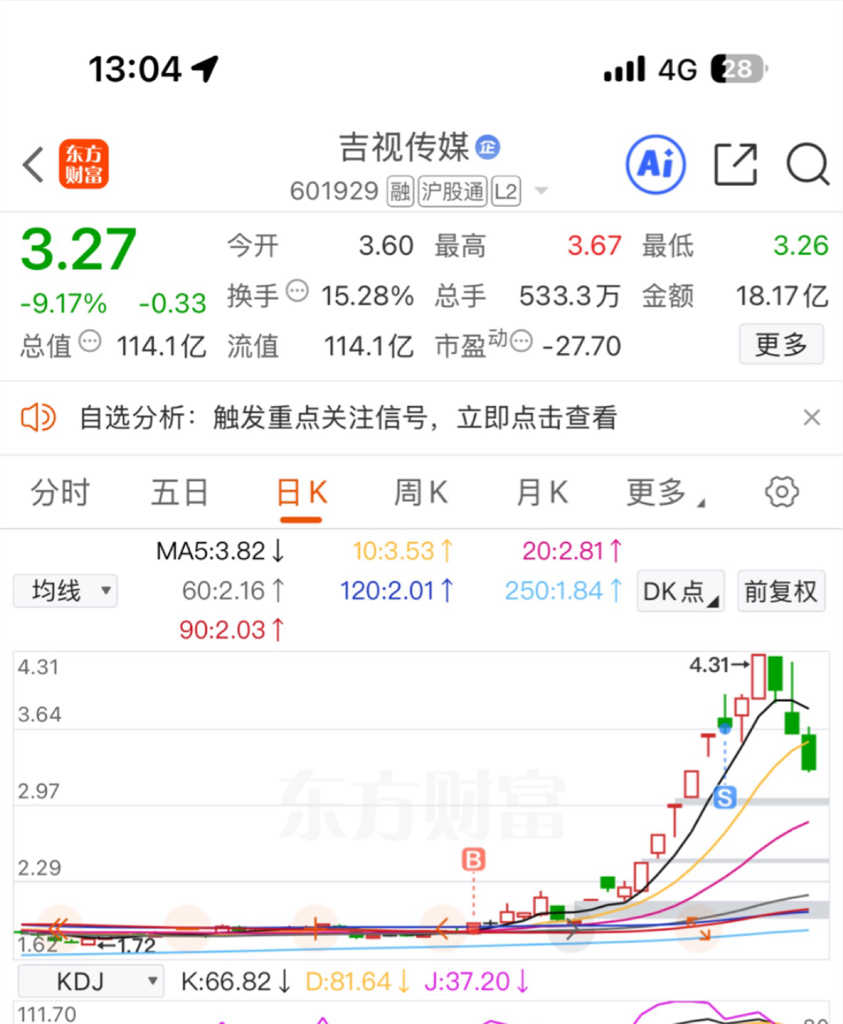Expand the 更多 chart period menu
843x1024 pixels.
click(665, 492)
